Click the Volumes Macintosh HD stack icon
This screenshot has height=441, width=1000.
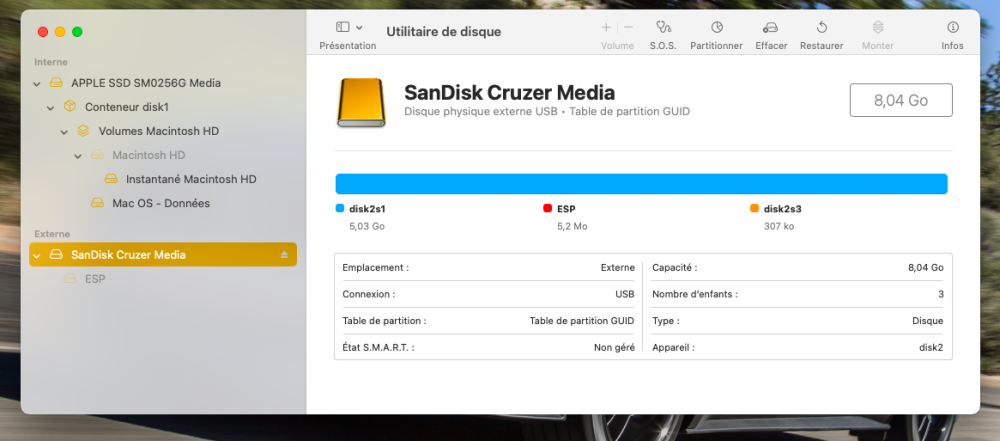(x=83, y=131)
